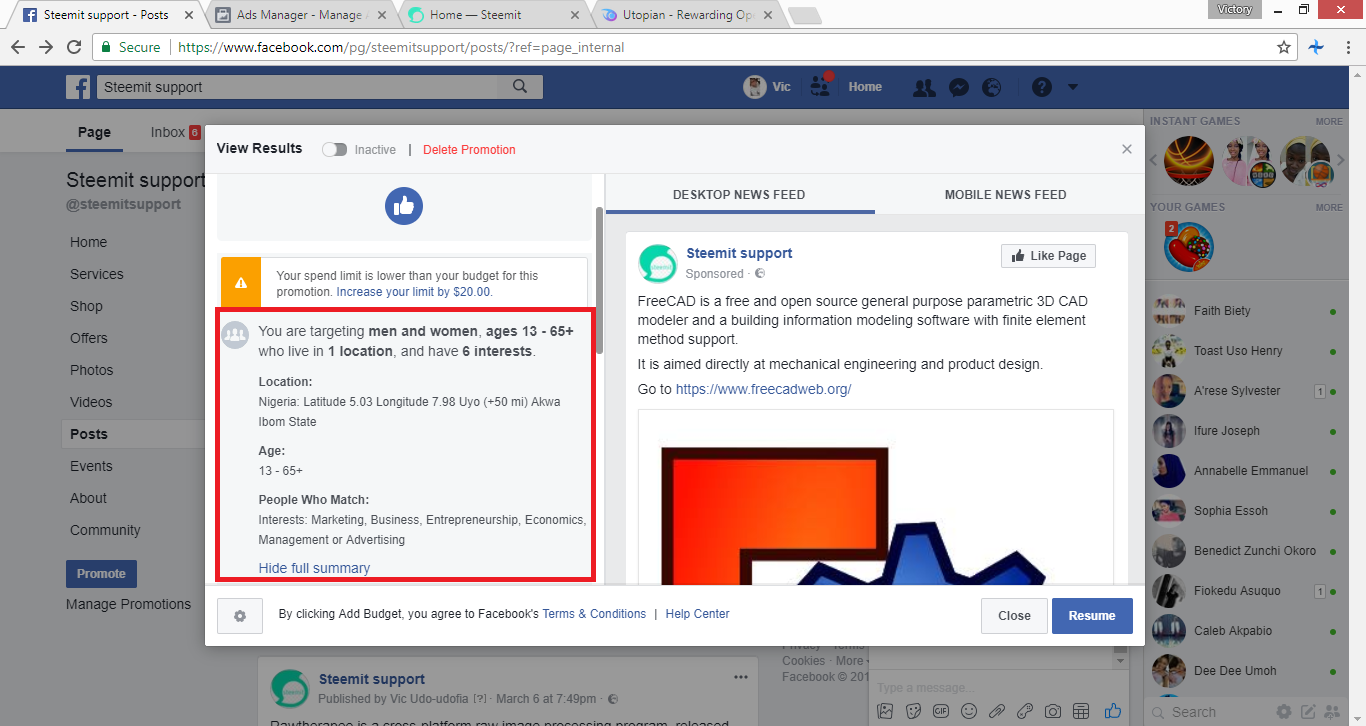This screenshot has width=1366, height=726.
Task: Switch to the Home — Steemit browser tab
Action: 490,15
